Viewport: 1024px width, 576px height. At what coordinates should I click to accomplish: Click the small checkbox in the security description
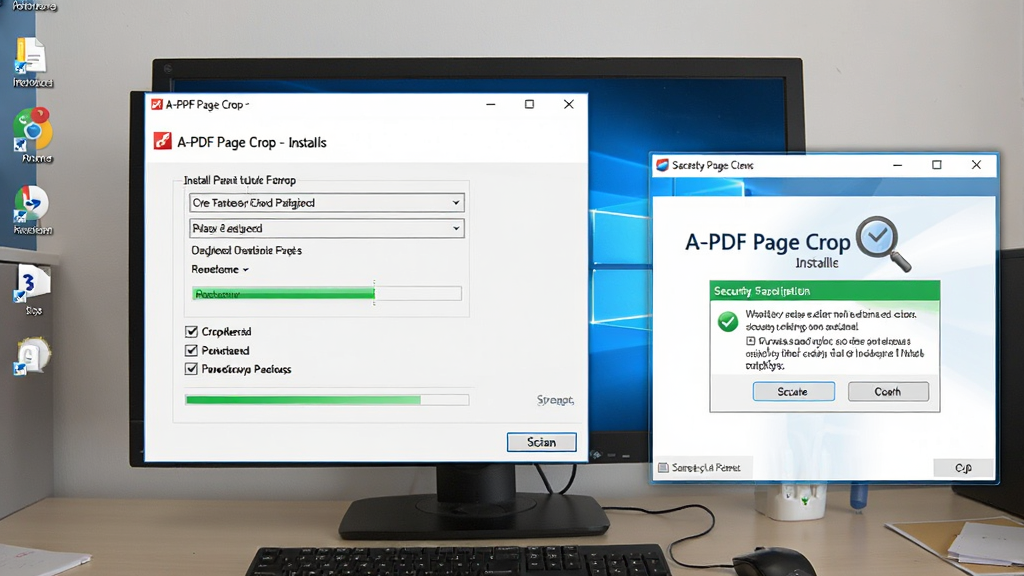pyautogui.click(x=751, y=341)
